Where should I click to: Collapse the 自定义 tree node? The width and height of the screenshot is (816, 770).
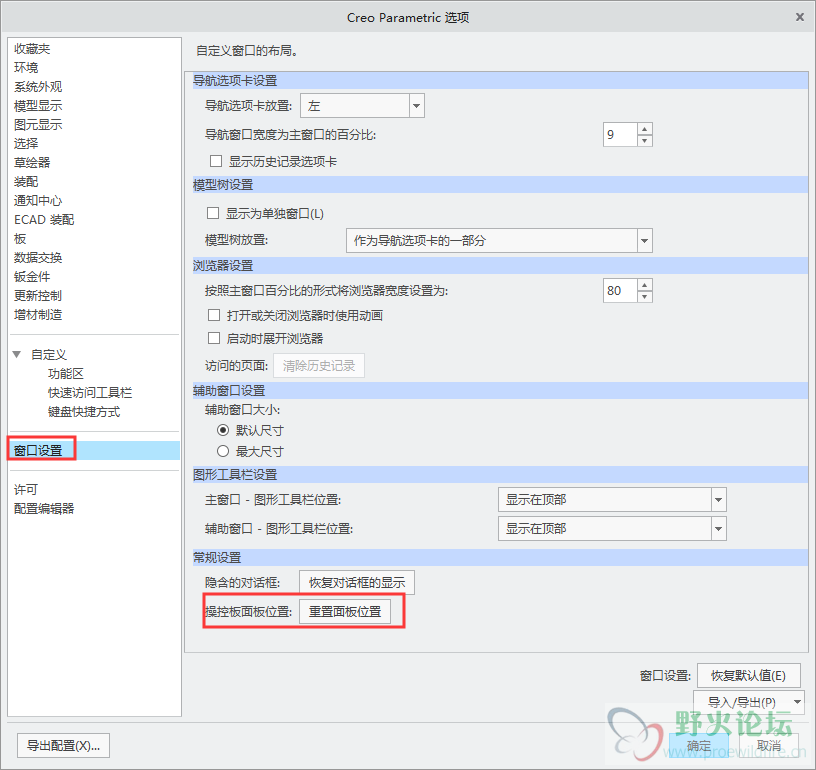tap(17, 354)
